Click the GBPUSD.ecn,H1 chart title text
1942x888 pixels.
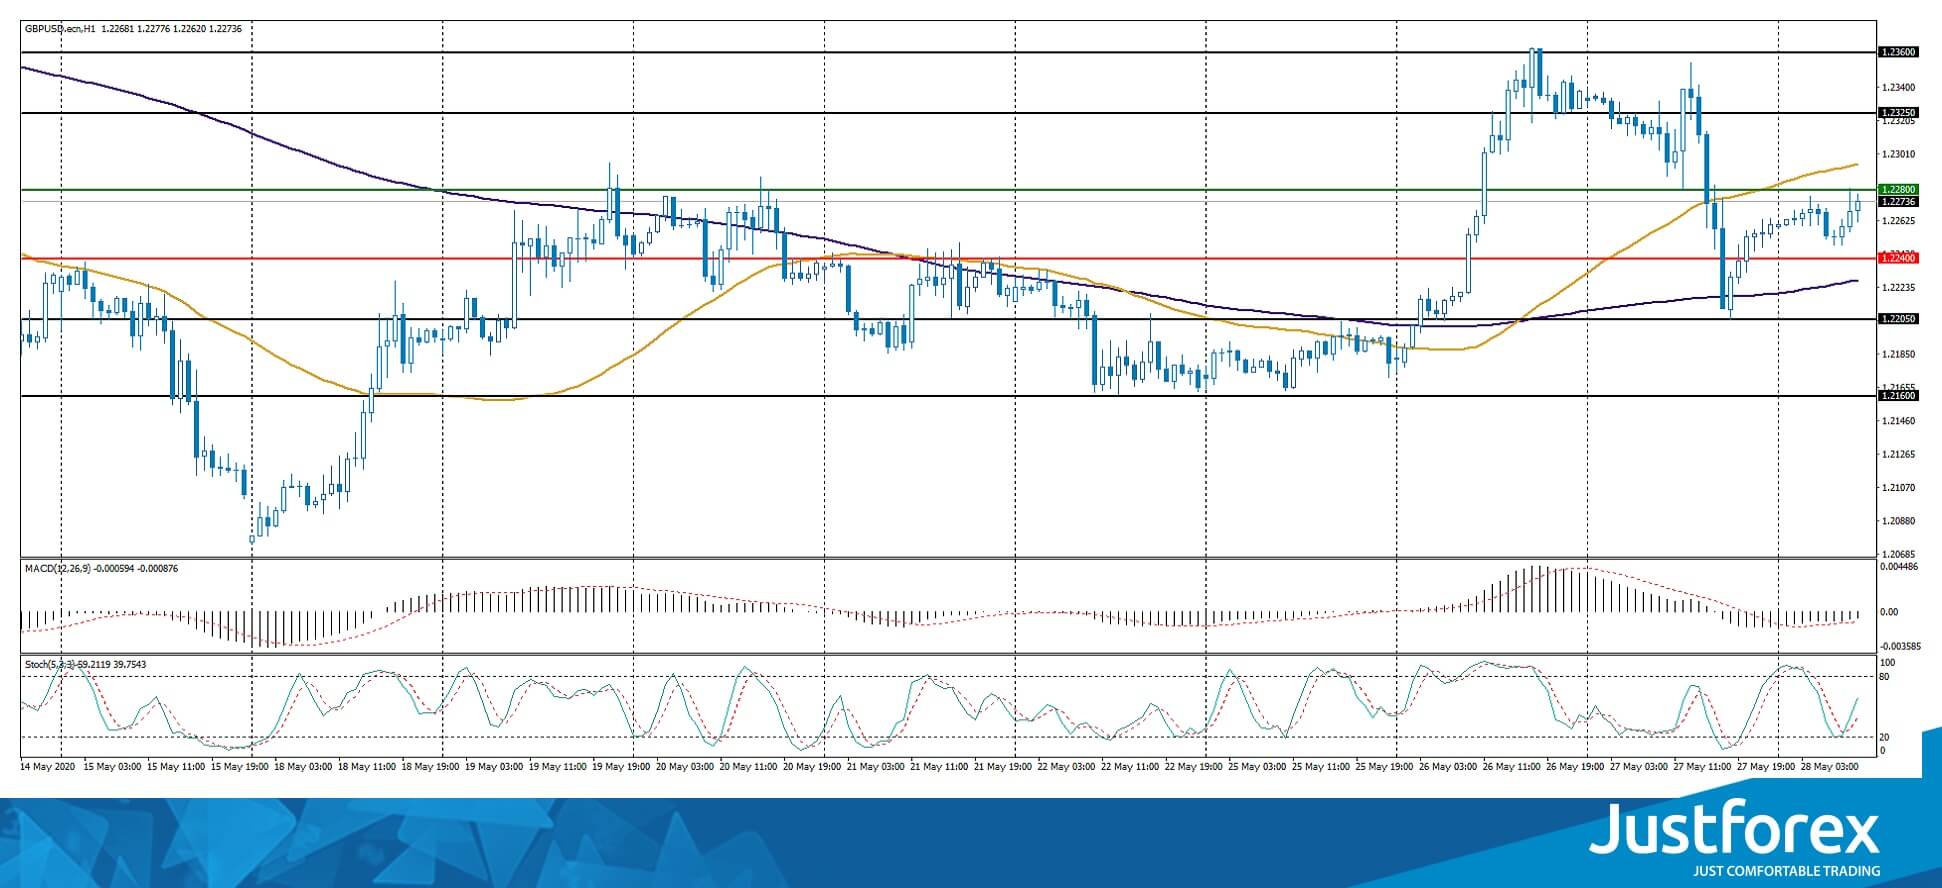tap(61, 30)
